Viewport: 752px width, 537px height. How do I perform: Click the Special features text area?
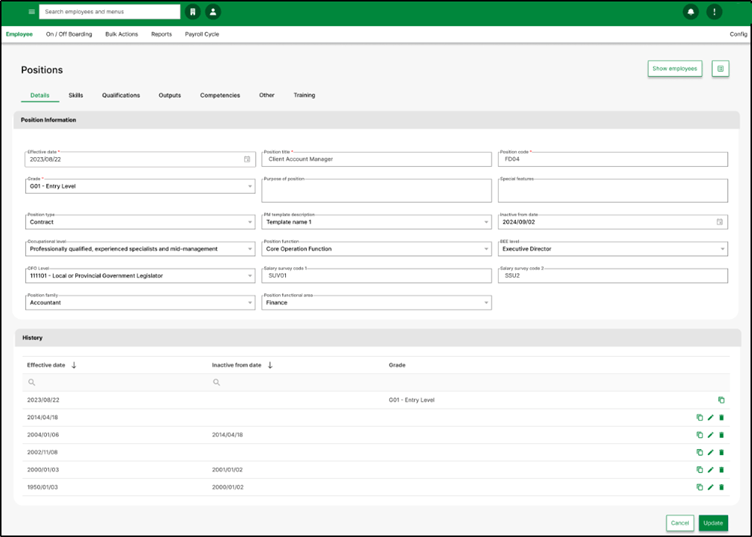coord(613,190)
